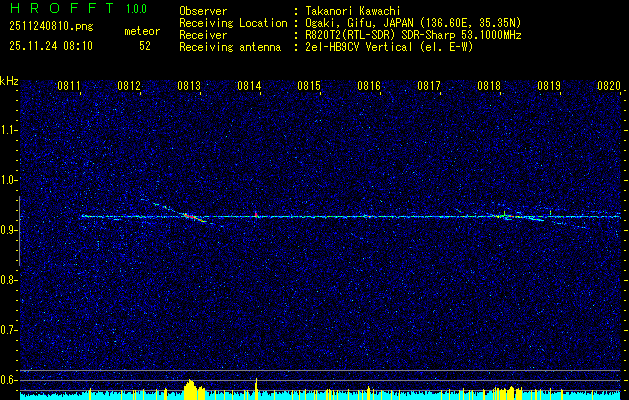Click the meteor count value 52
This screenshot has width=629, height=400.
tap(145, 46)
